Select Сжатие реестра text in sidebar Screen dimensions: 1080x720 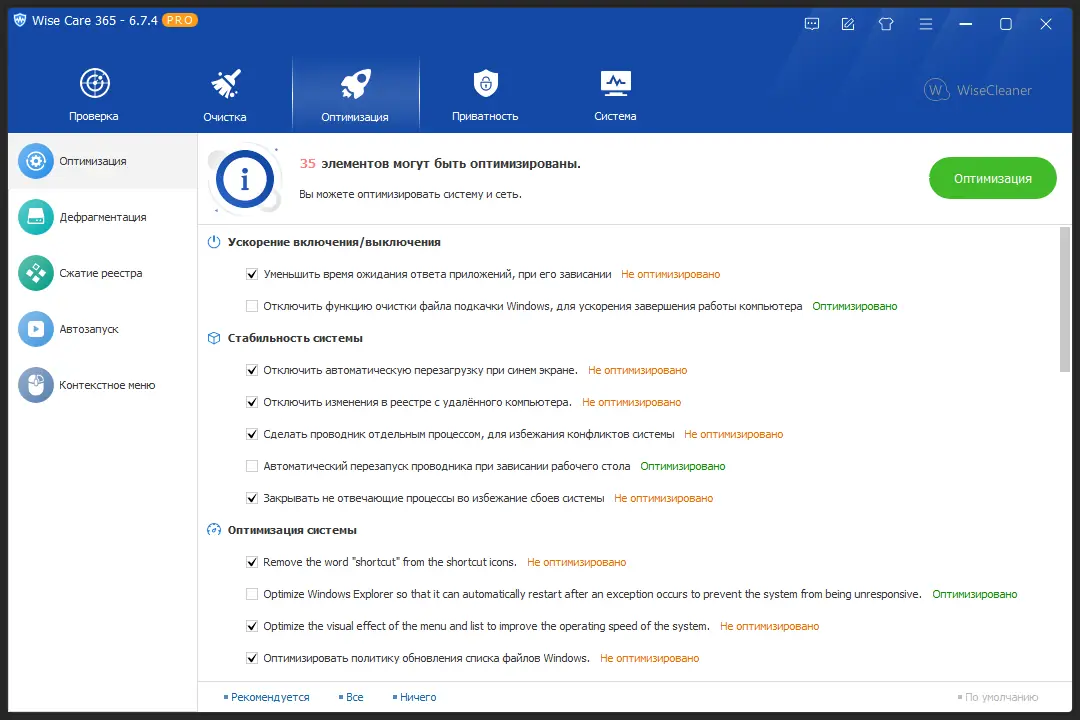coord(101,274)
